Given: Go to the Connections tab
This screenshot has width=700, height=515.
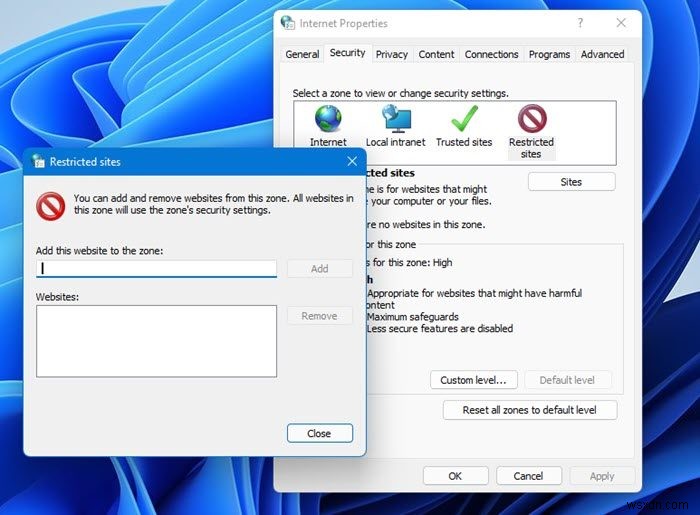Looking at the screenshot, I should (492, 54).
